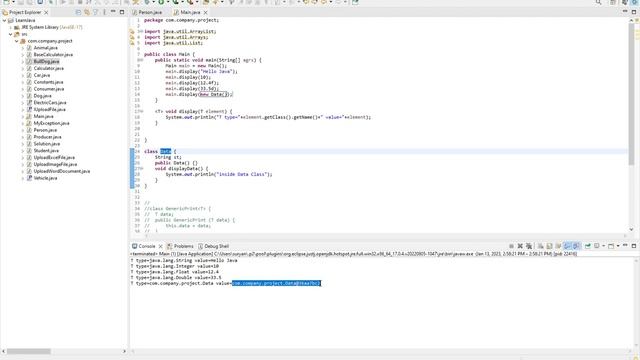
Task: Click Open Console icon
Action: [611, 246]
